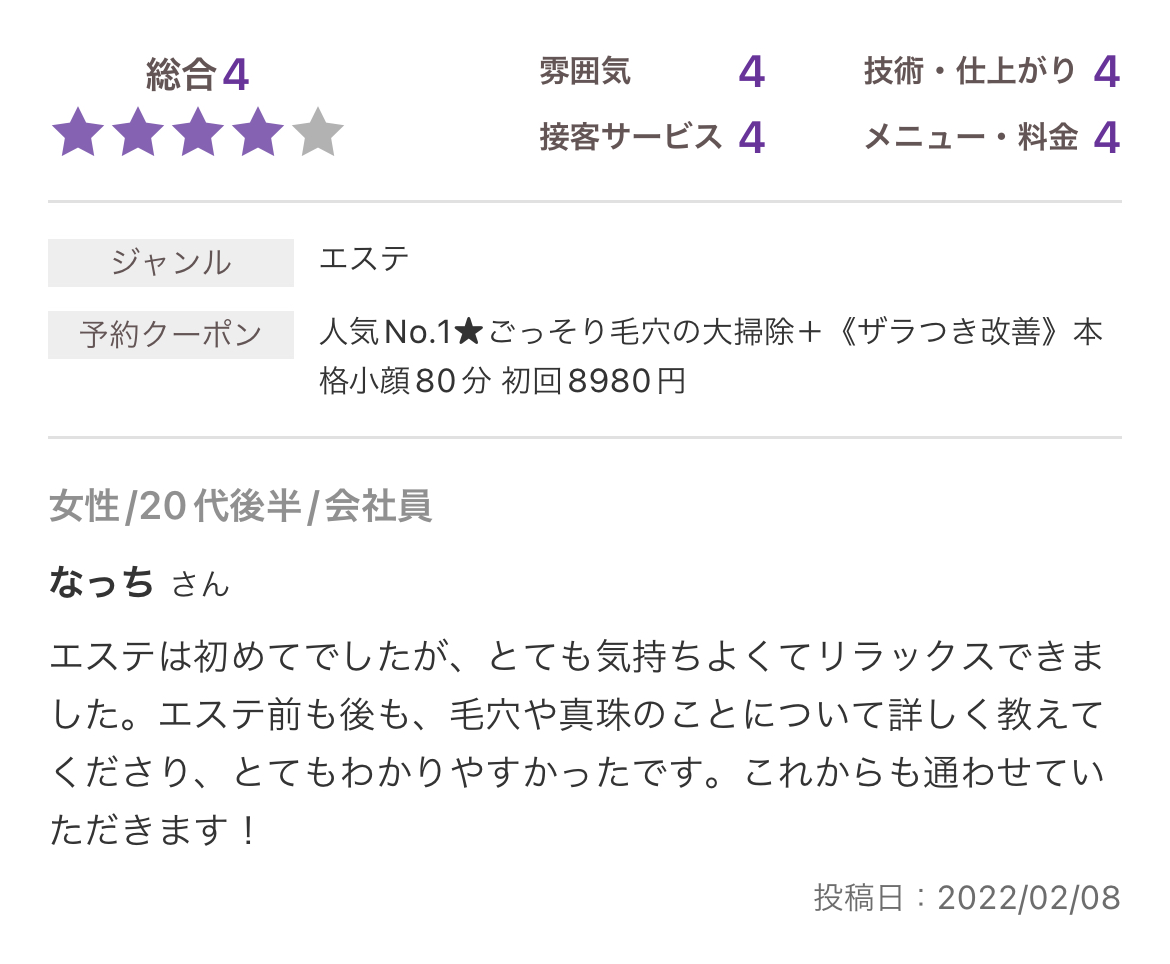Click the fourth purple rating star
1170x964 pixels.
[x=257, y=132]
